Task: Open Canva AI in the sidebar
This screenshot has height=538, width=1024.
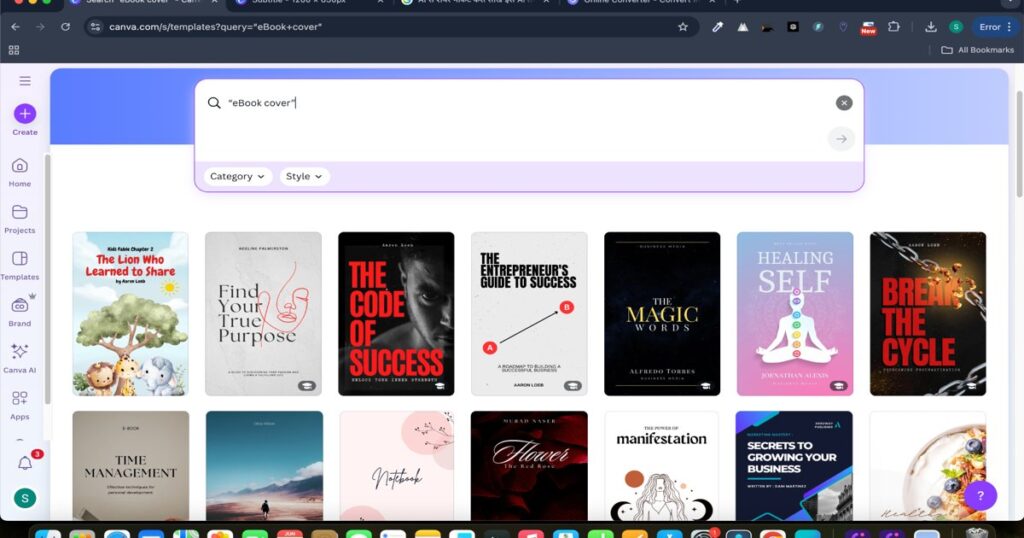Action: 20,358
